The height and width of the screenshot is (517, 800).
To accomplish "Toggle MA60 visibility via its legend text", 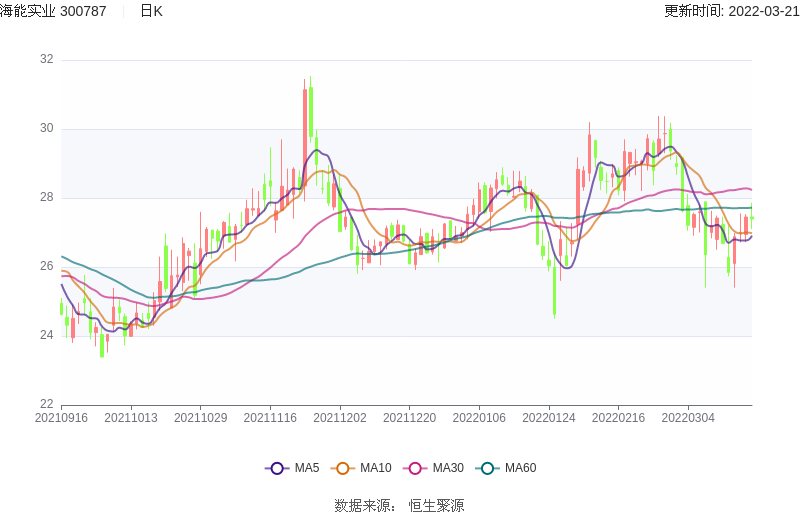I will click(x=520, y=468).
